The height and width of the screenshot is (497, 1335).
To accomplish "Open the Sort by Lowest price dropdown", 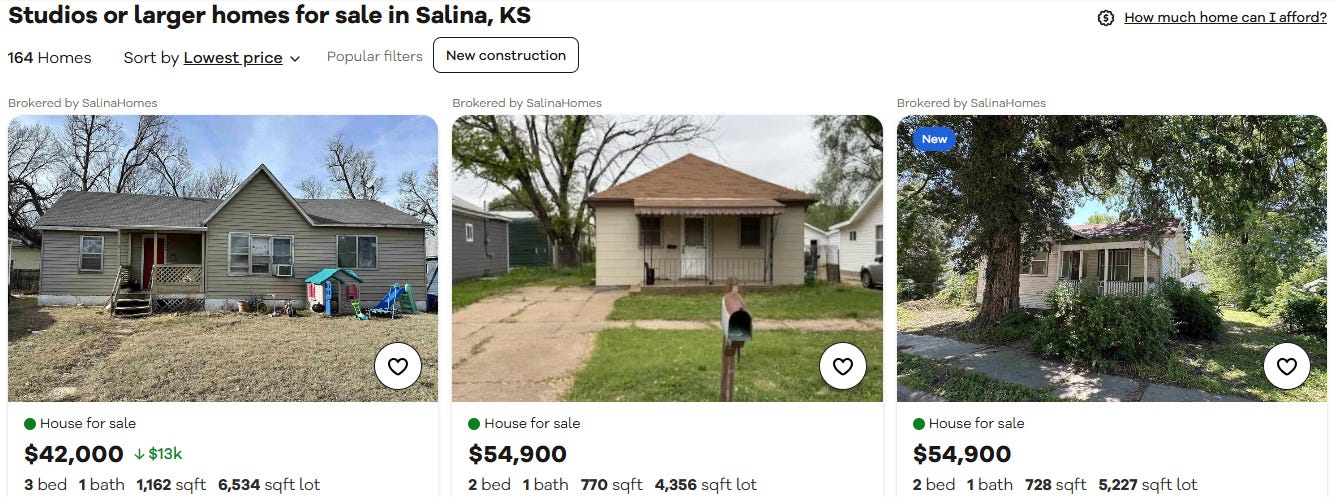I will [212, 58].
